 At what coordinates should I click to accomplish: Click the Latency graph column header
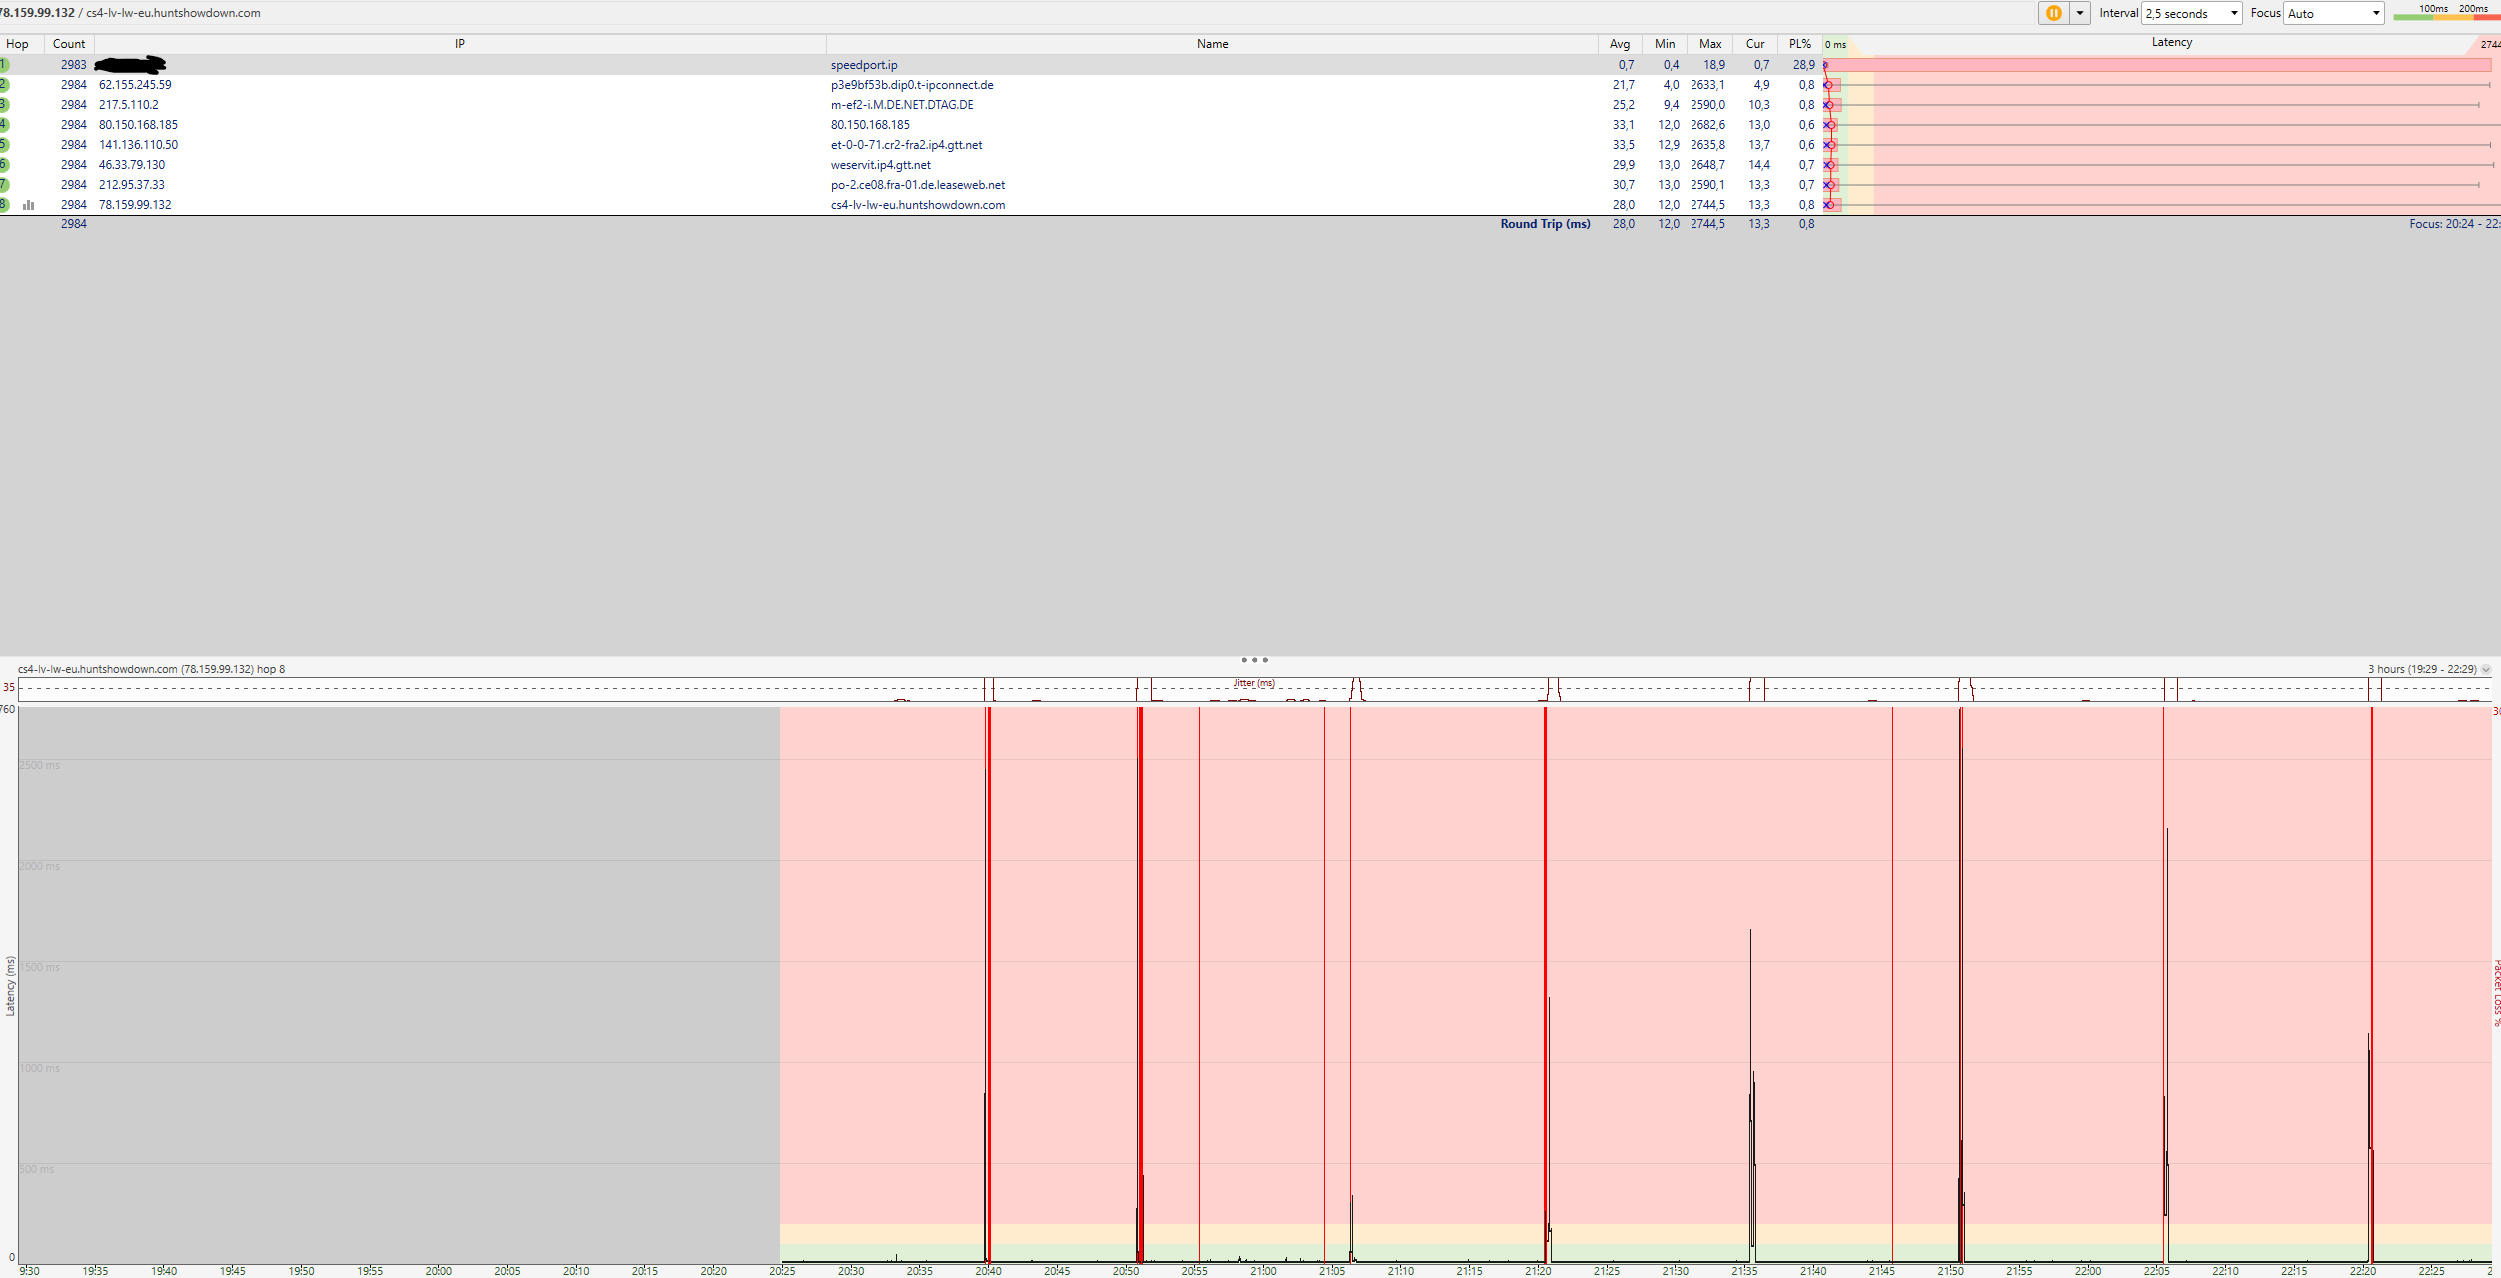(2171, 43)
